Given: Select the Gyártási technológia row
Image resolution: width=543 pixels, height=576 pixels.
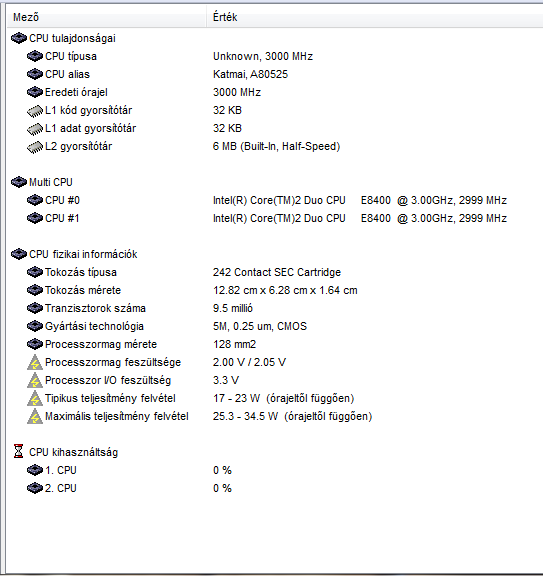Looking at the screenshot, I should [x=275, y=326].
